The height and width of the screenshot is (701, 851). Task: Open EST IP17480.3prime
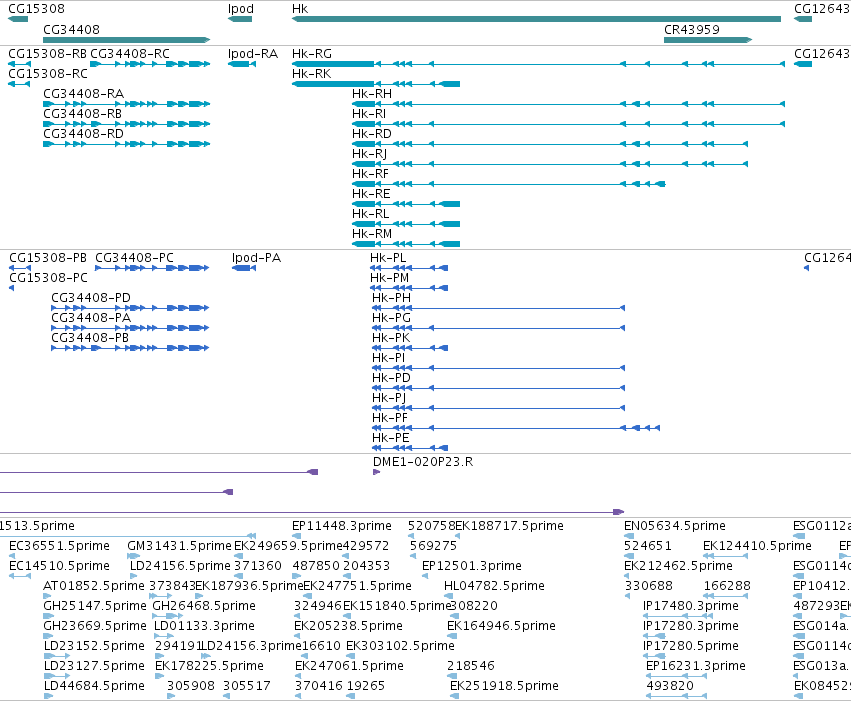pyautogui.click(x=678, y=616)
